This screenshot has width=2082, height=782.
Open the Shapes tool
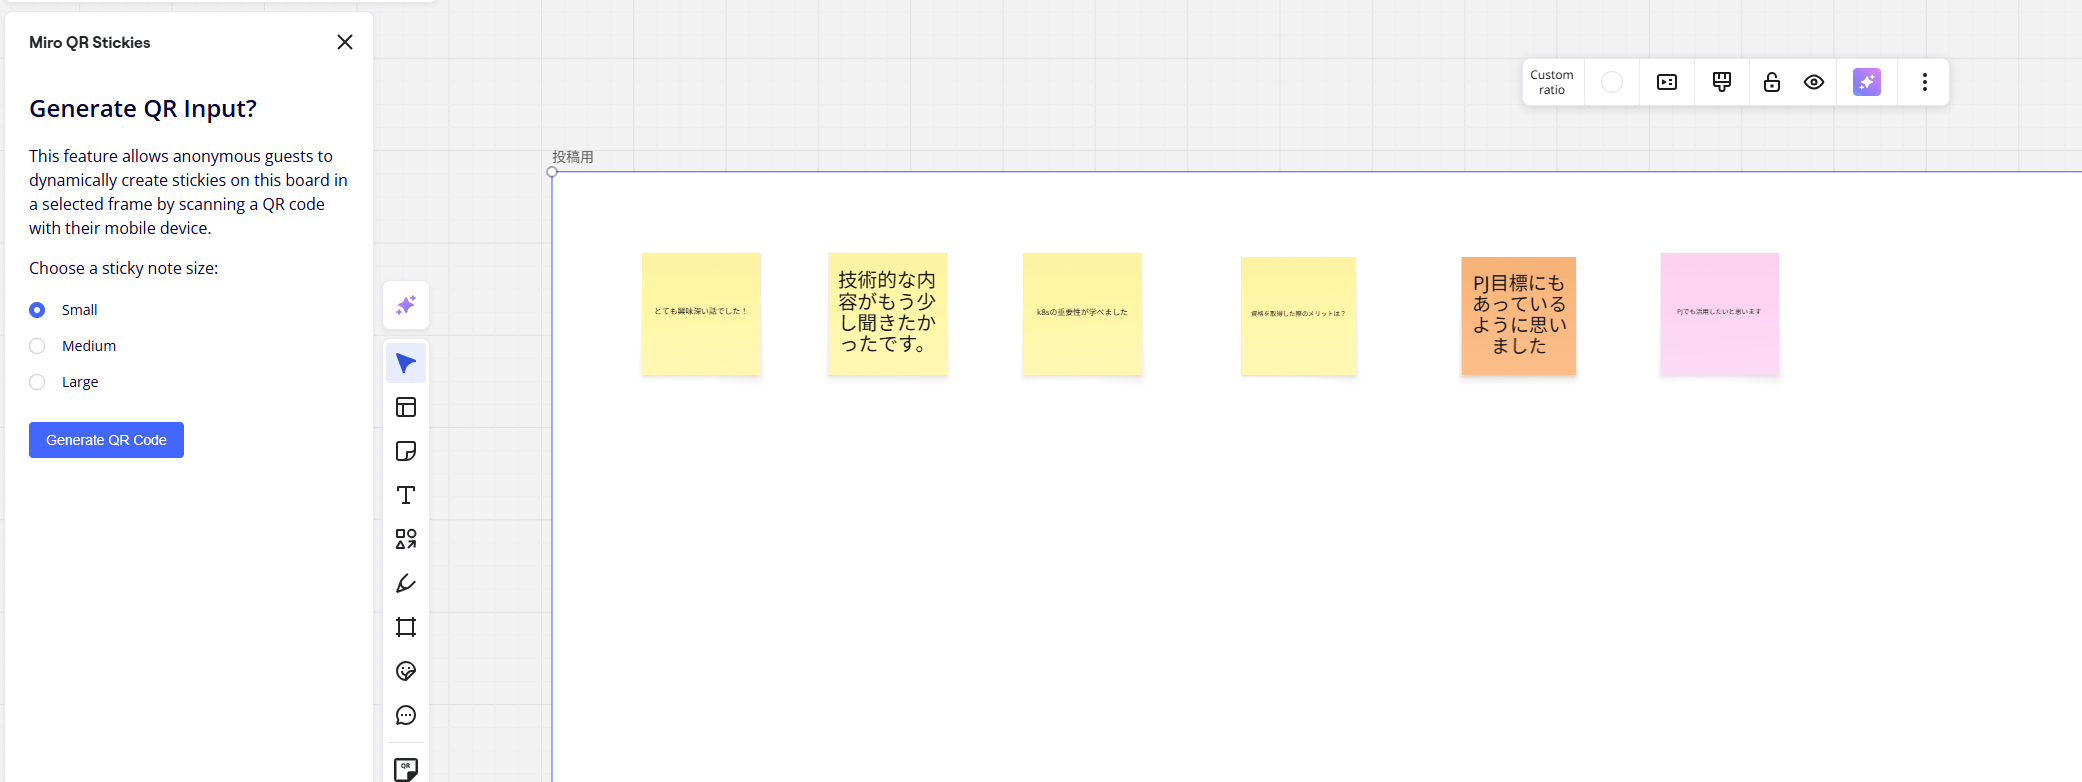[406, 539]
